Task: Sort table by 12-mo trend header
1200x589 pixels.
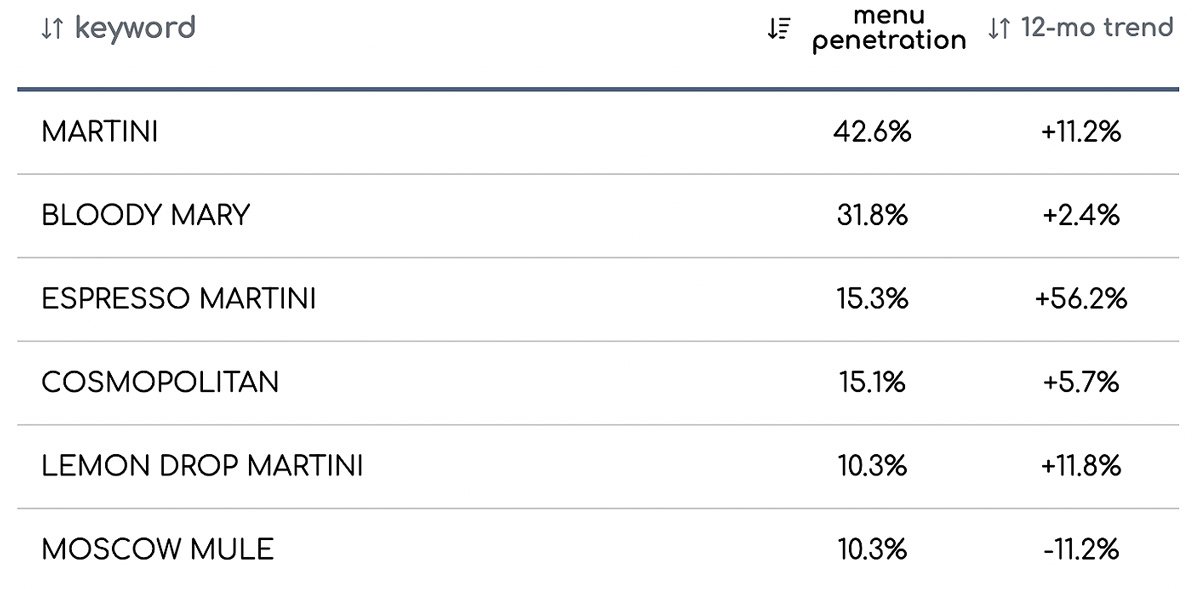Action: pyautogui.click(x=1097, y=28)
